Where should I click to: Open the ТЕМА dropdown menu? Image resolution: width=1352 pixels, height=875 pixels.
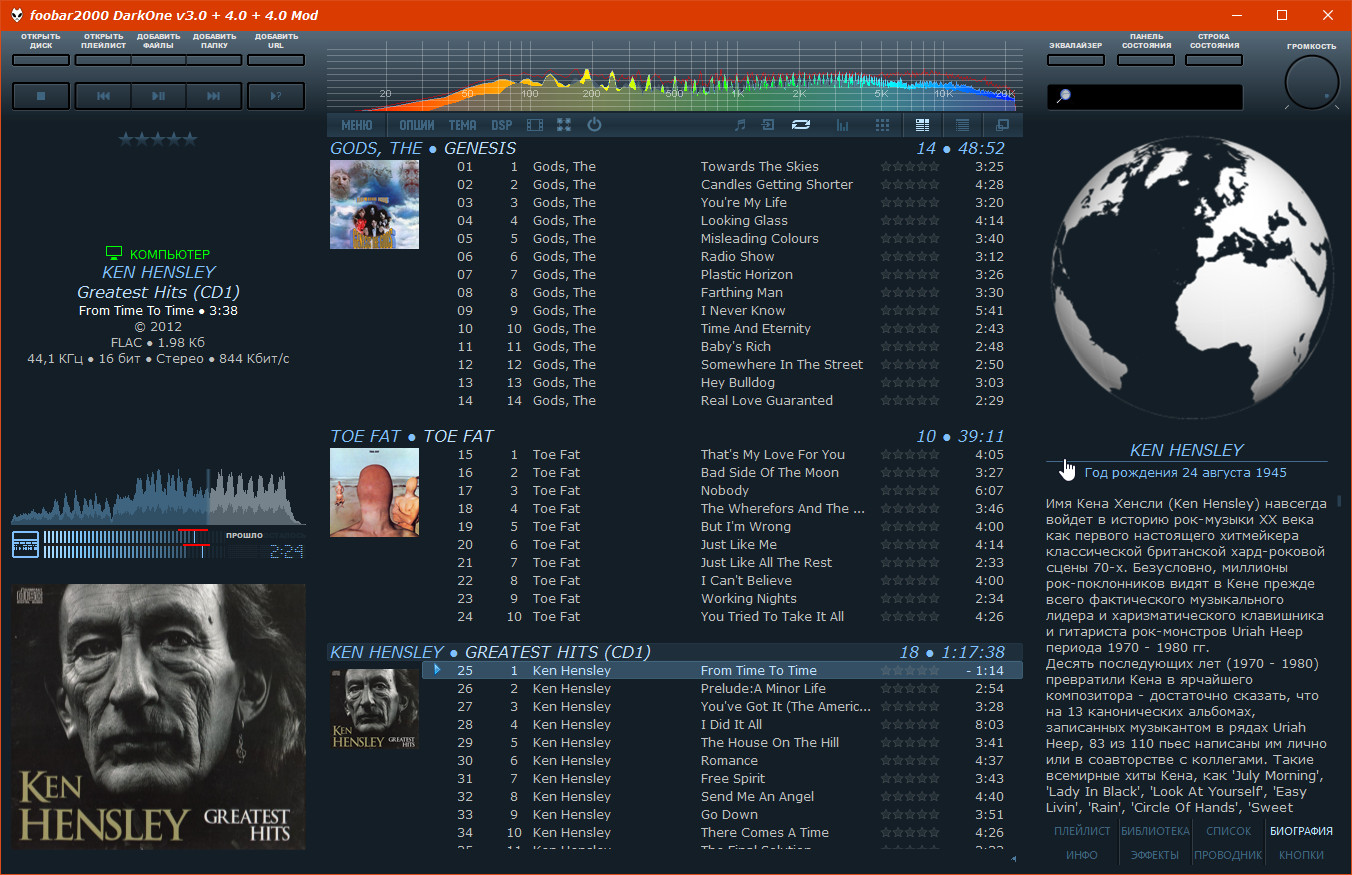(x=462, y=125)
